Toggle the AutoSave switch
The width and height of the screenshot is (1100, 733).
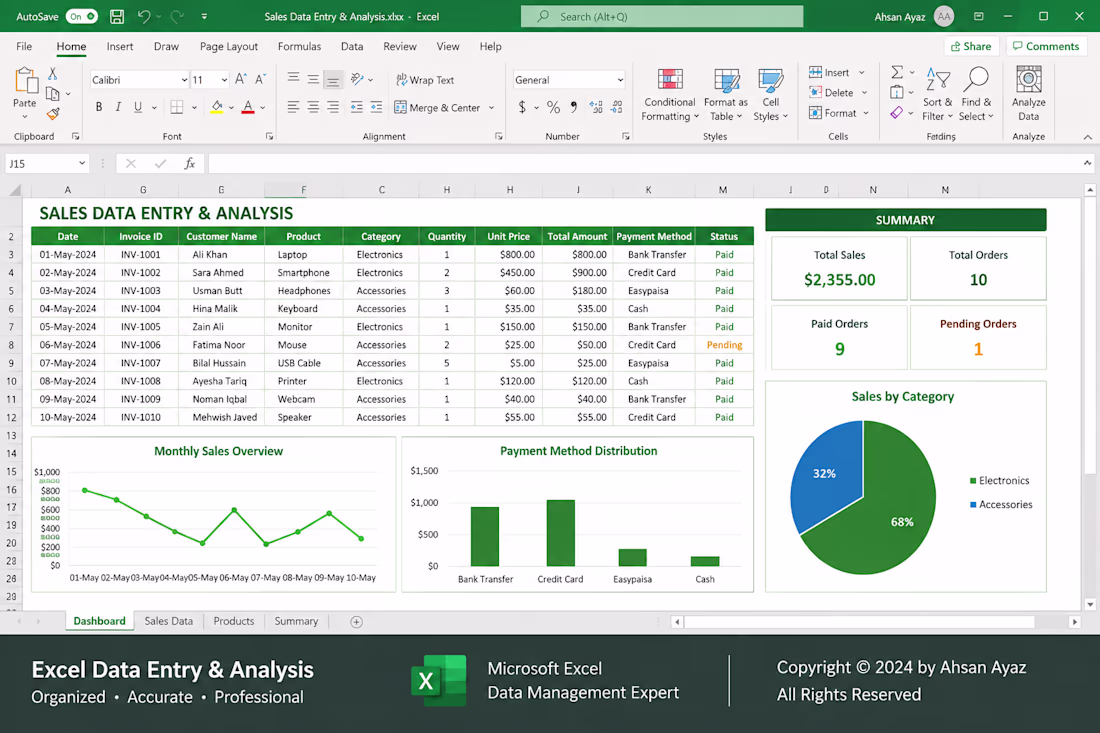(81, 16)
